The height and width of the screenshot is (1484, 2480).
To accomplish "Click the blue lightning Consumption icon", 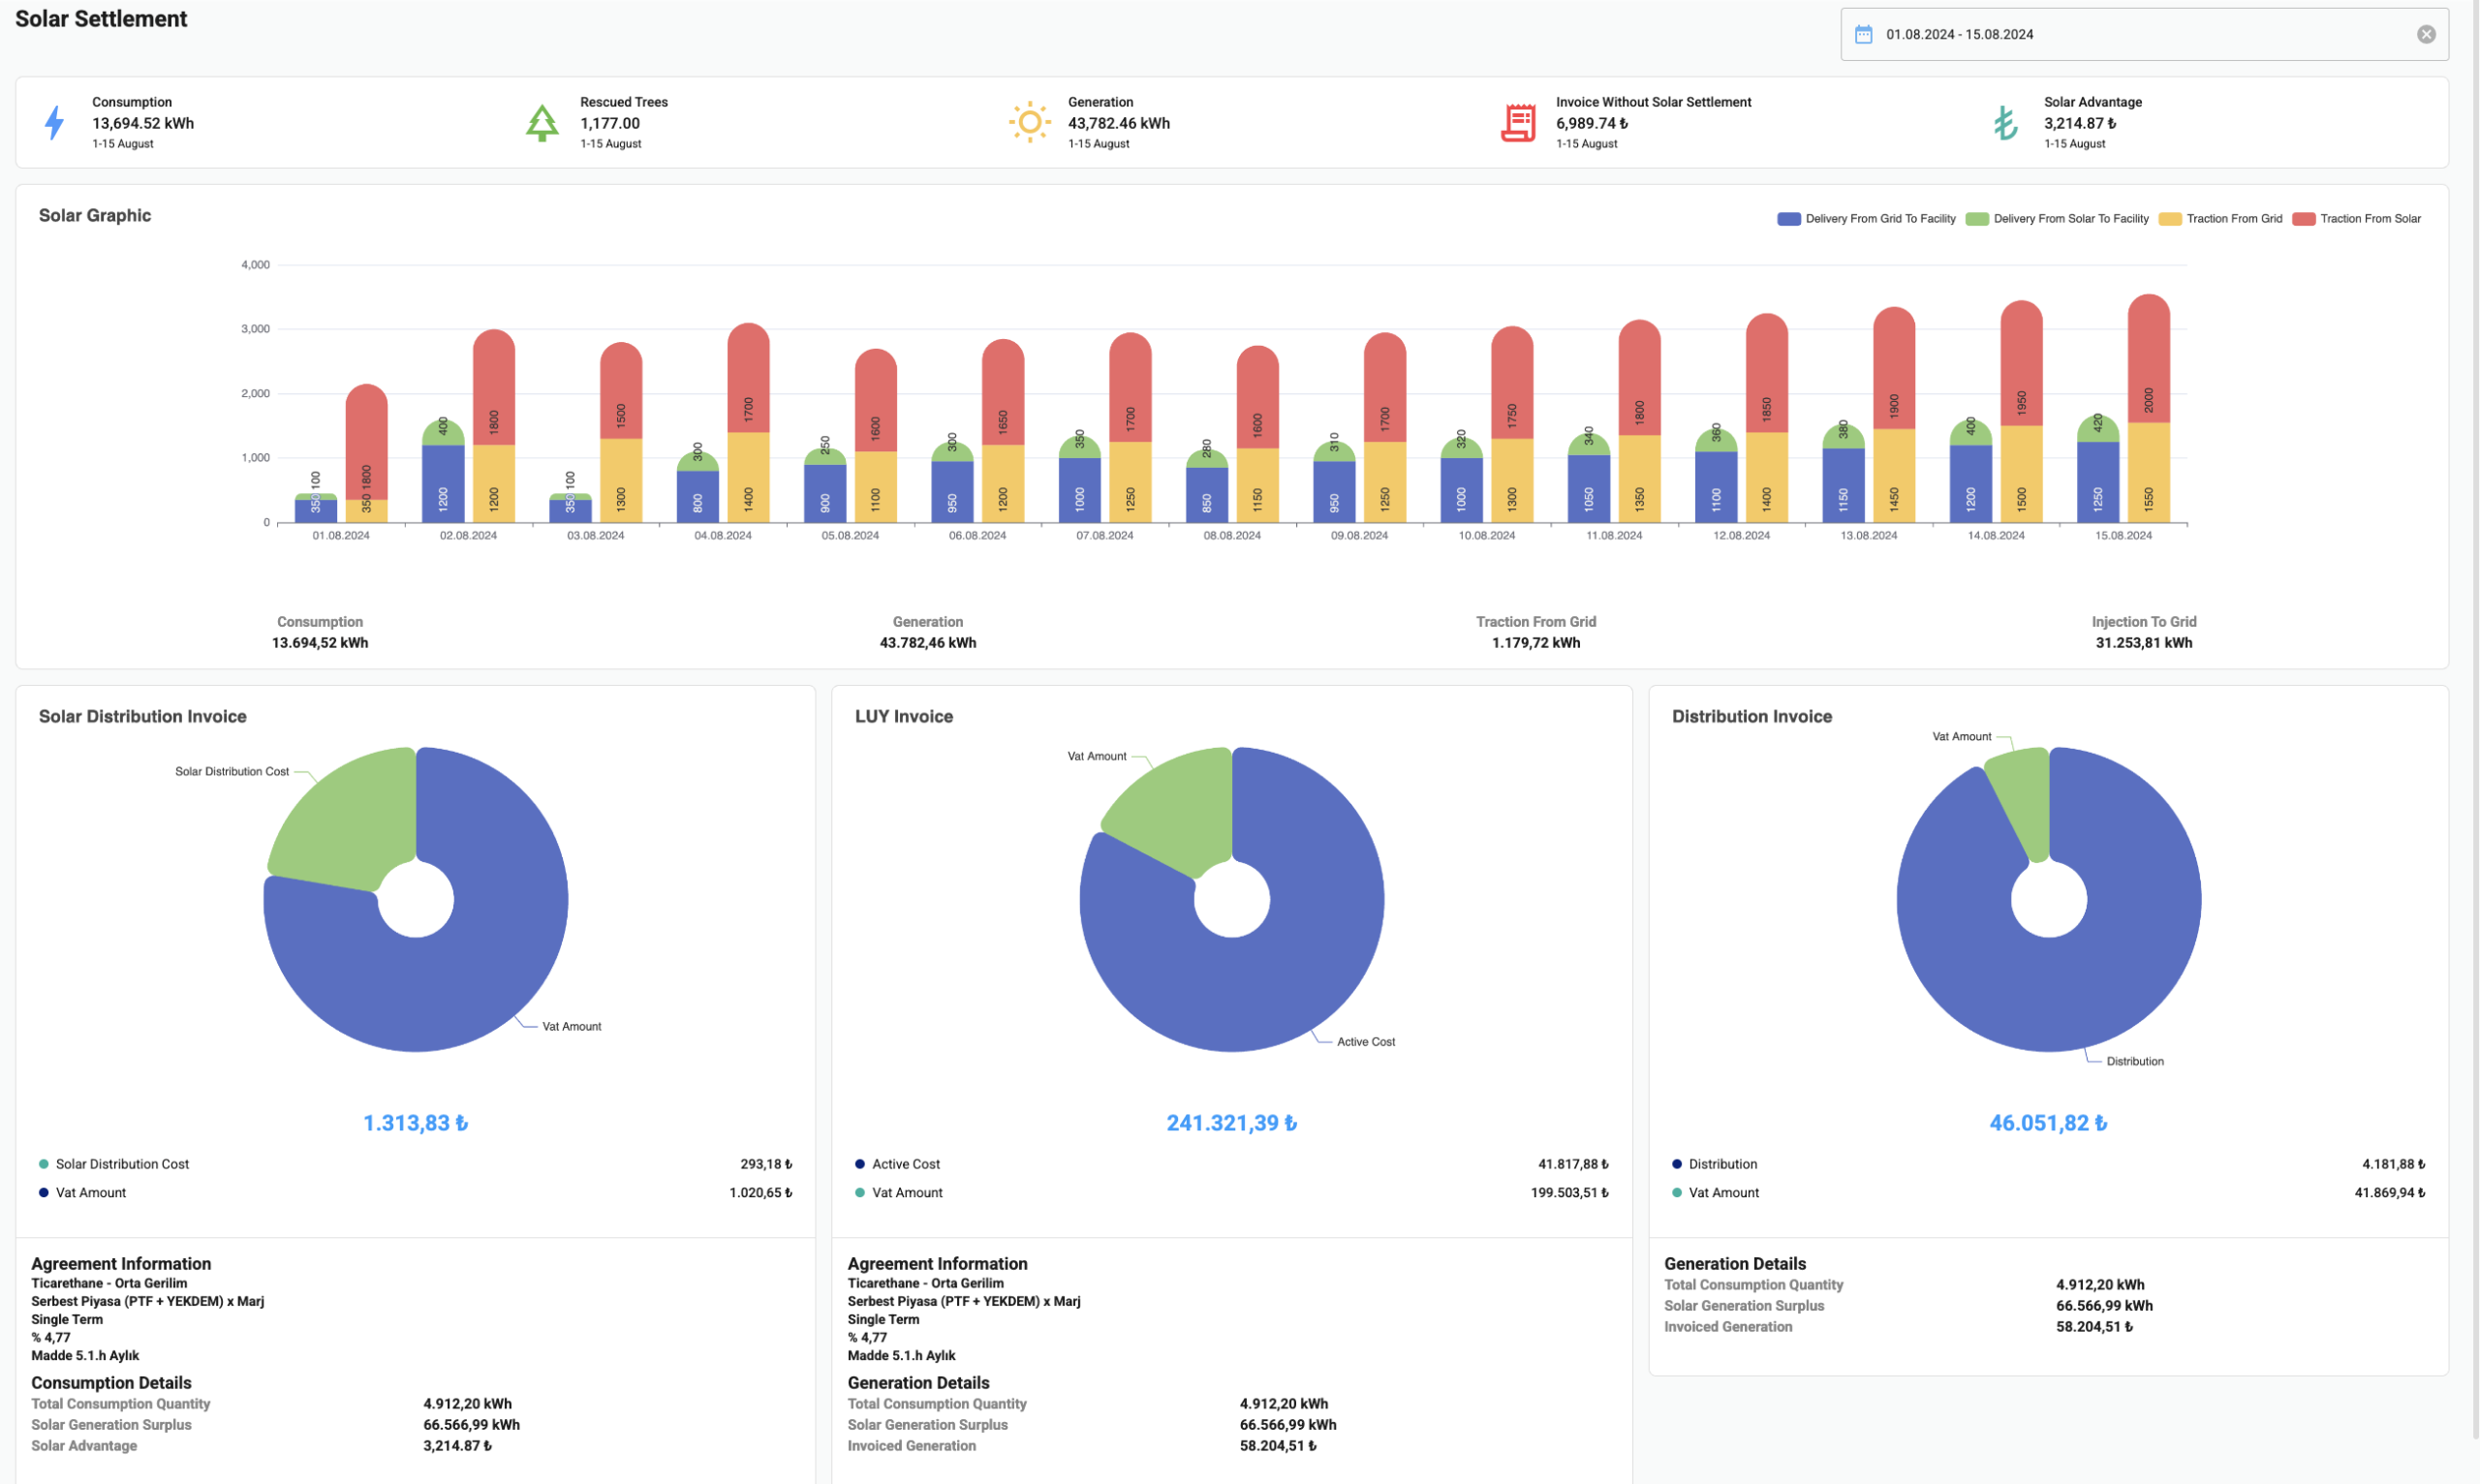I will (x=55, y=122).
